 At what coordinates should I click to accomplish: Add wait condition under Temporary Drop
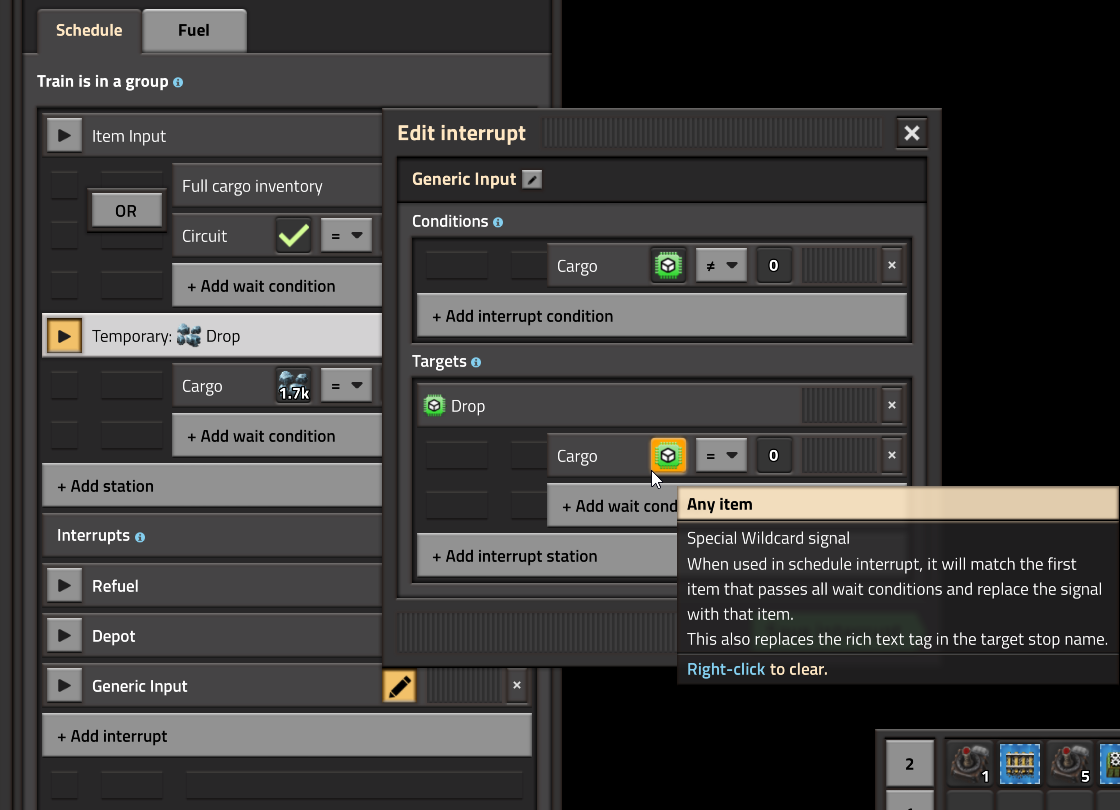(x=277, y=436)
